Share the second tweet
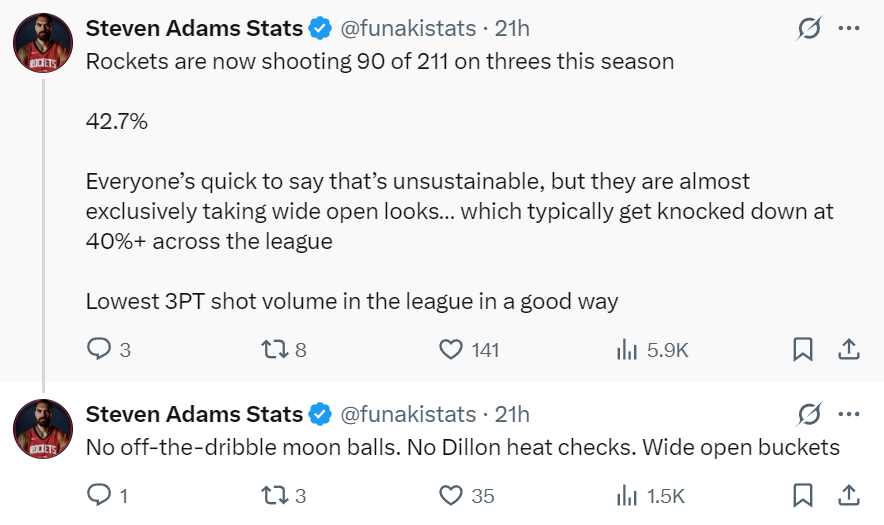 848,494
